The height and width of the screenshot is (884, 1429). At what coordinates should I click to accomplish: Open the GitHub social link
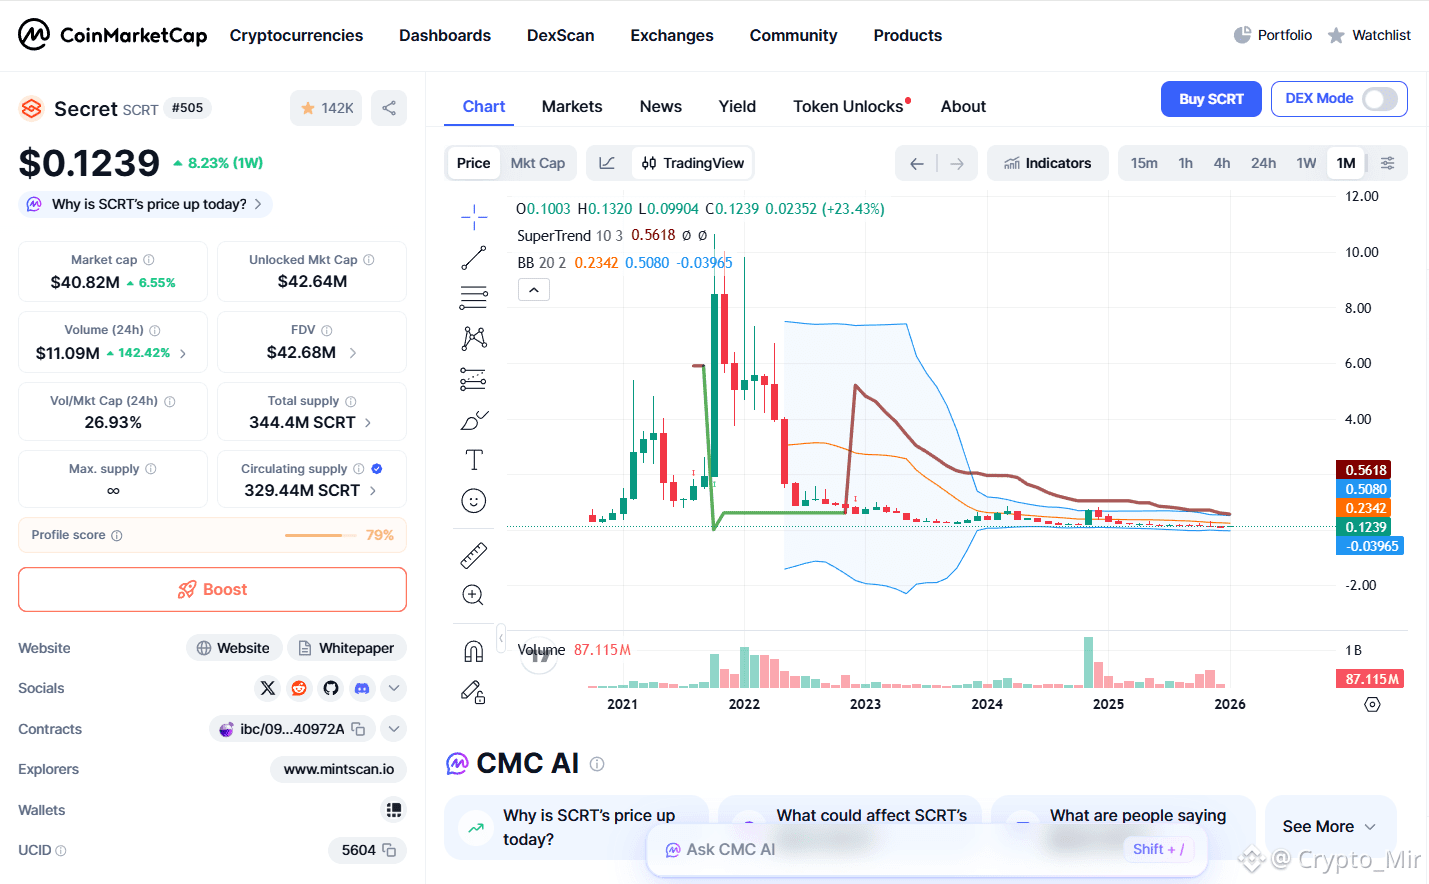point(331,688)
